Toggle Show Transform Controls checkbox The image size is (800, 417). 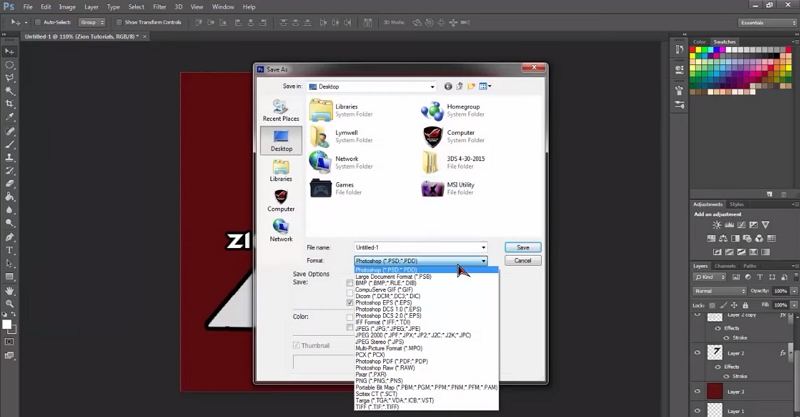119,22
